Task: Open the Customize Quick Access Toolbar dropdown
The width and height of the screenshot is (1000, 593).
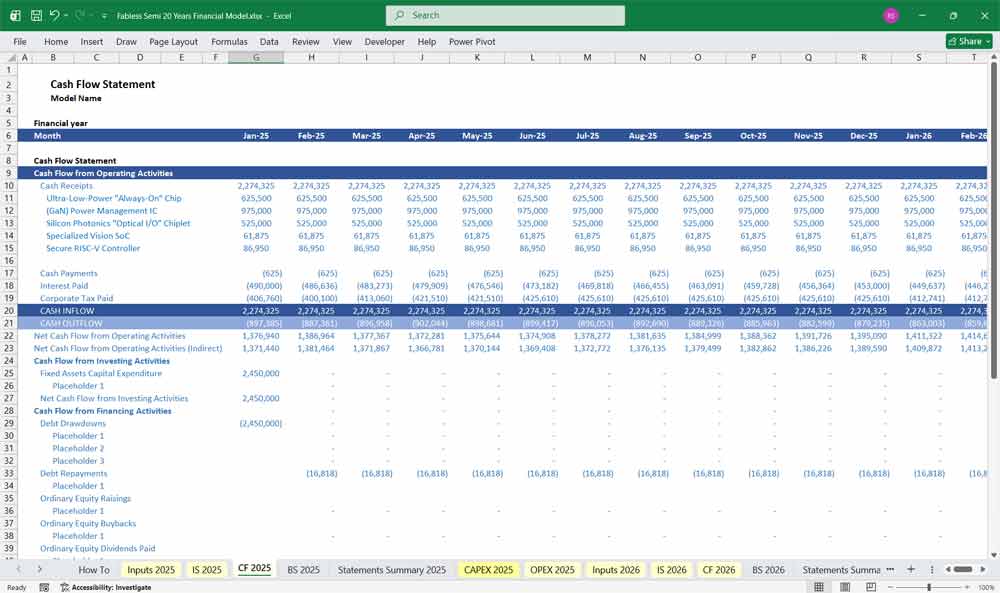Action: 103,15
